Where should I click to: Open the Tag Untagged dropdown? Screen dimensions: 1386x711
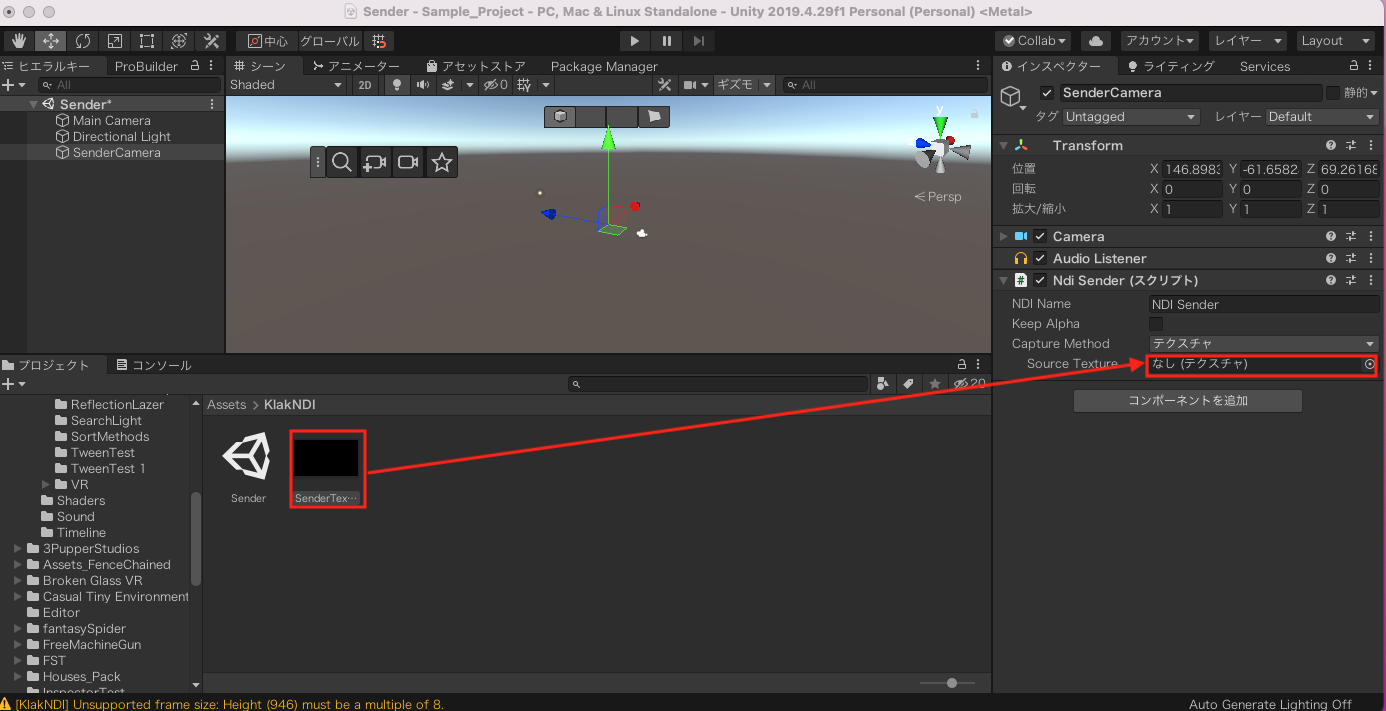pyautogui.click(x=1130, y=117)
